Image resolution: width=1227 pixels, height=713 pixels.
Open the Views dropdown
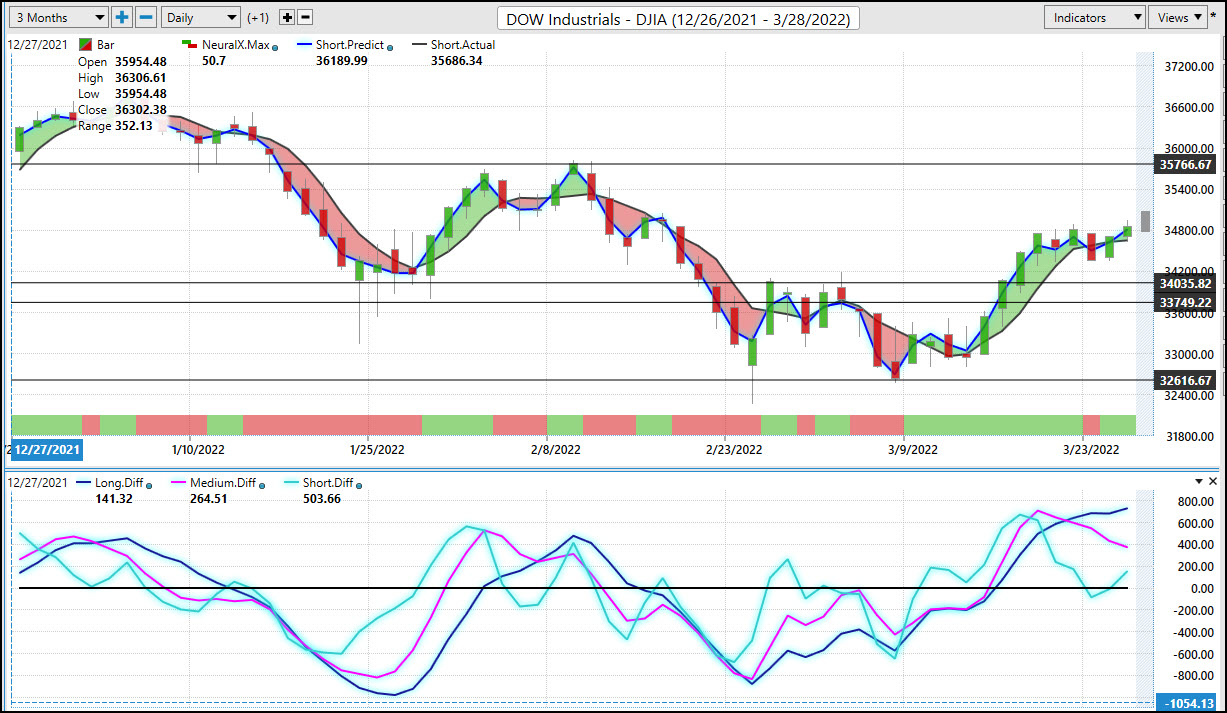pyautogui.click(x=1178, y=17)
